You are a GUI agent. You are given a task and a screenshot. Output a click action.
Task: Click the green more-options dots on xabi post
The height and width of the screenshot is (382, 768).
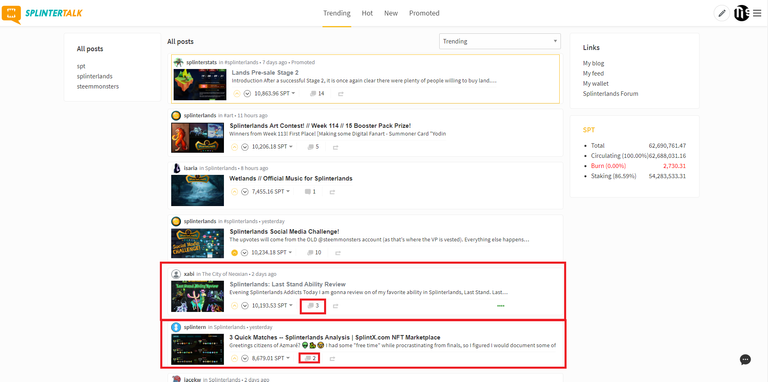pos(501,306)
